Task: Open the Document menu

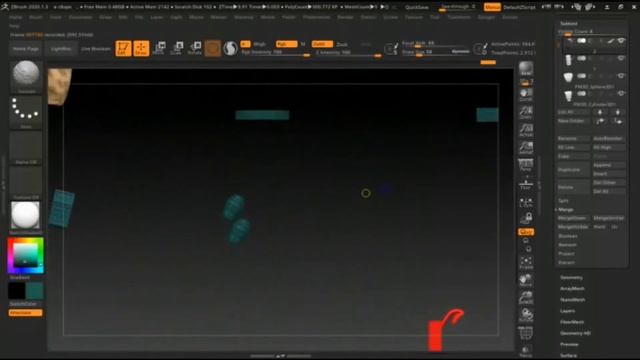Action: [x=80, y=18]
